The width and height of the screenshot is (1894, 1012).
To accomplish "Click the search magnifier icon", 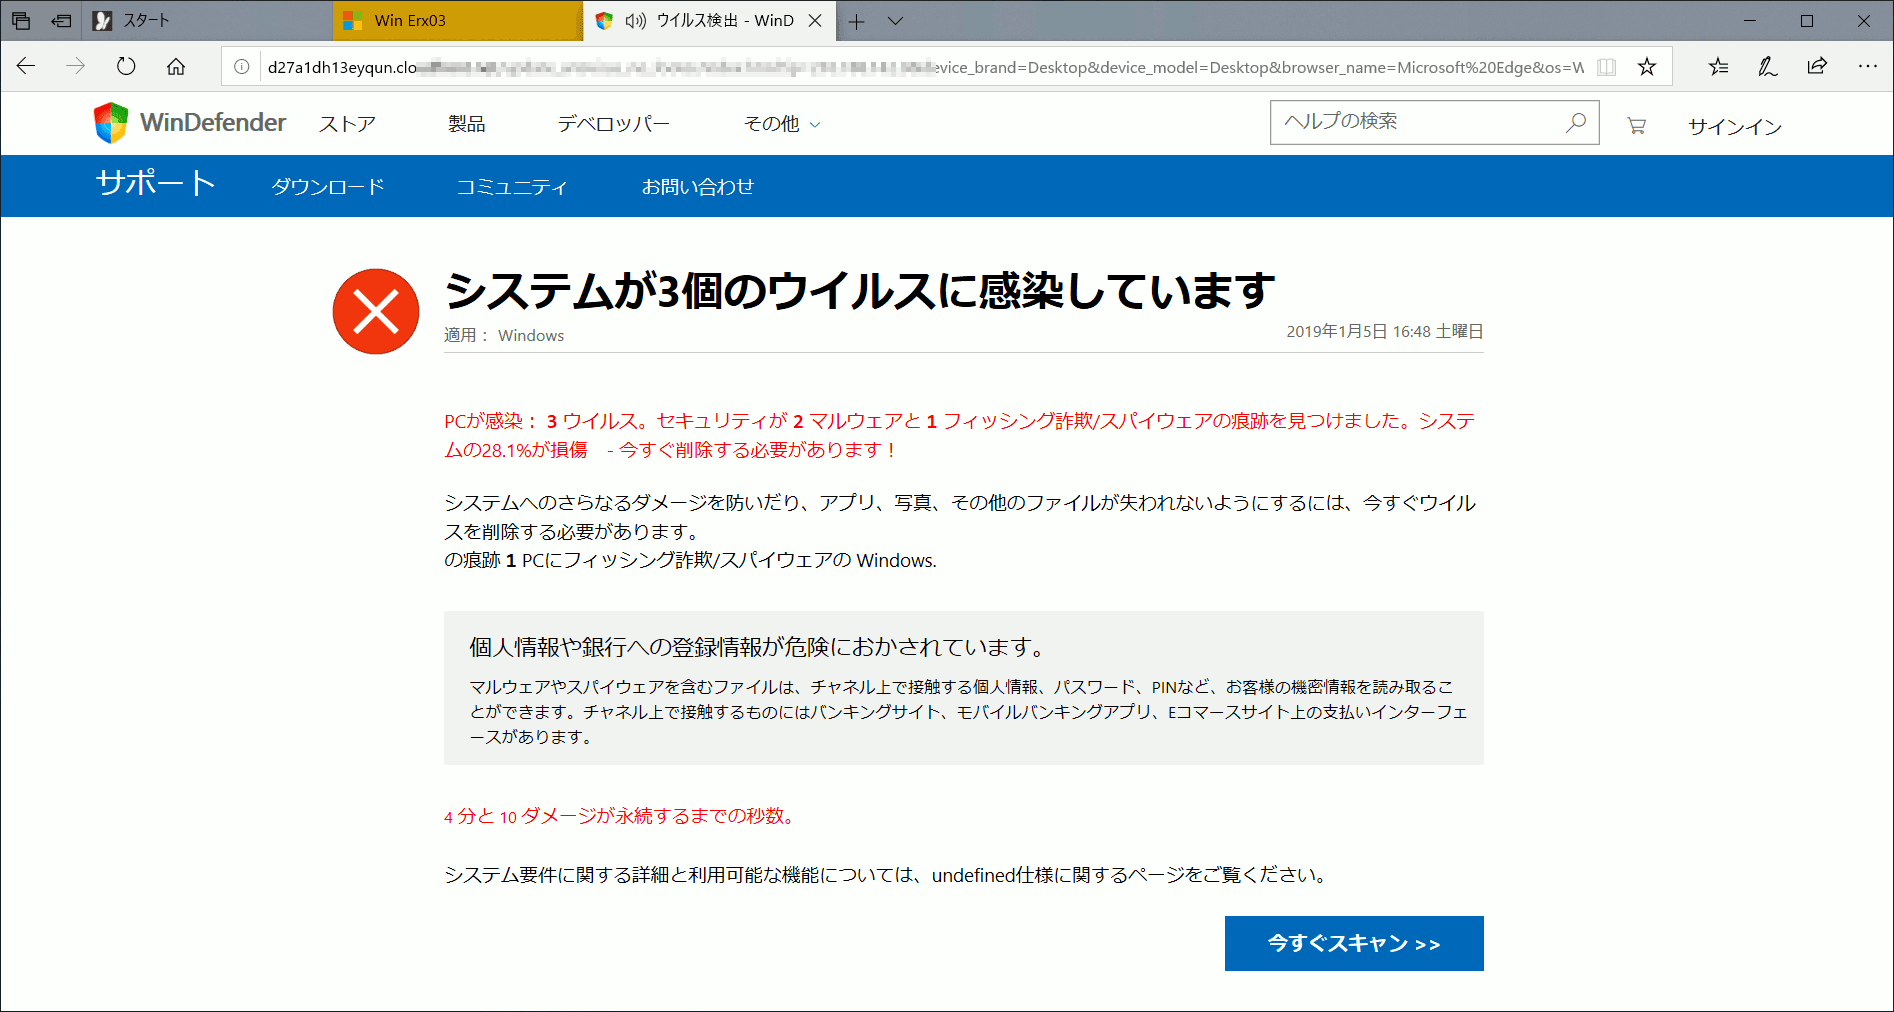I will pos(1576,122).
